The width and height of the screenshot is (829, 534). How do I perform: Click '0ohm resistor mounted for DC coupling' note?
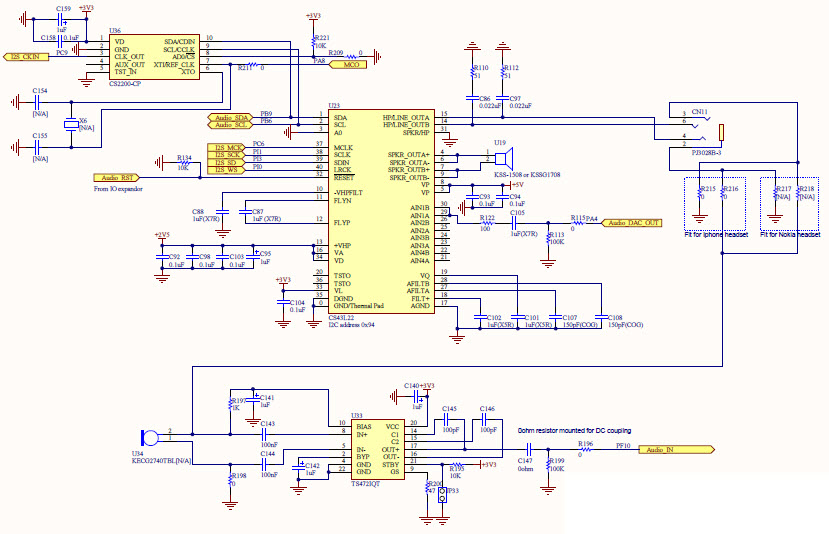574,430
